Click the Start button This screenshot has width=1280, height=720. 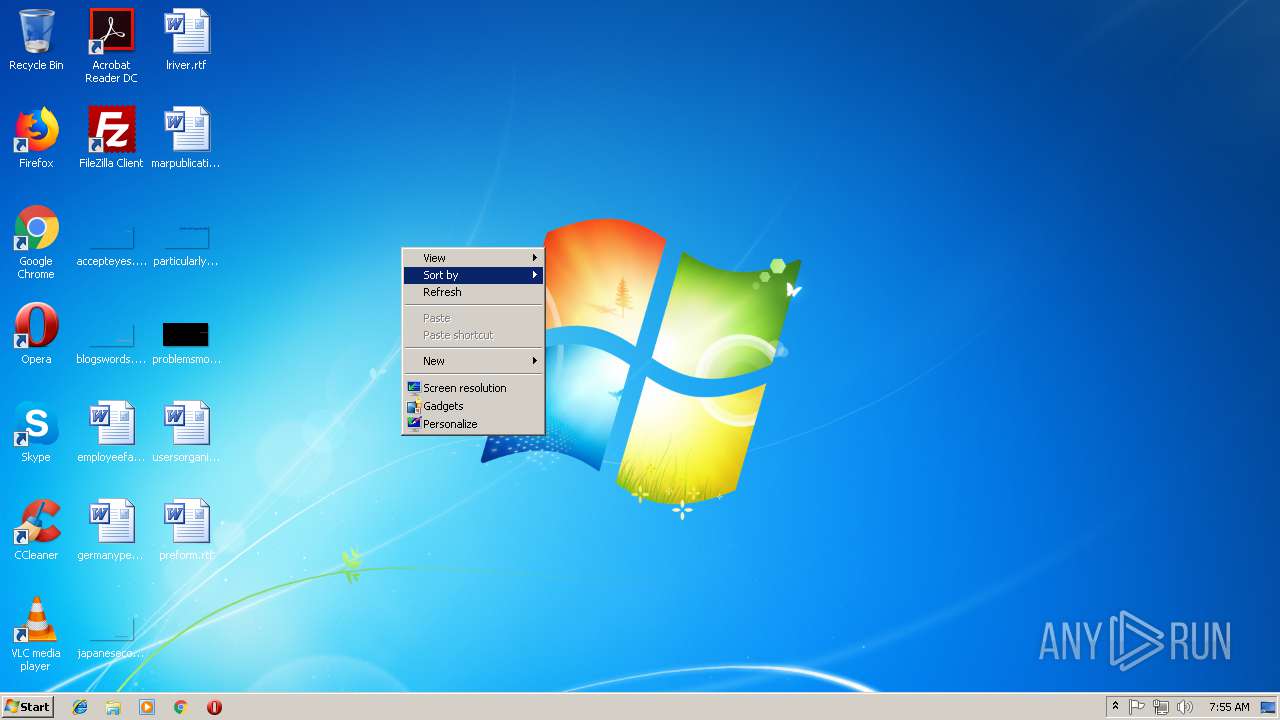pos(27,707)
